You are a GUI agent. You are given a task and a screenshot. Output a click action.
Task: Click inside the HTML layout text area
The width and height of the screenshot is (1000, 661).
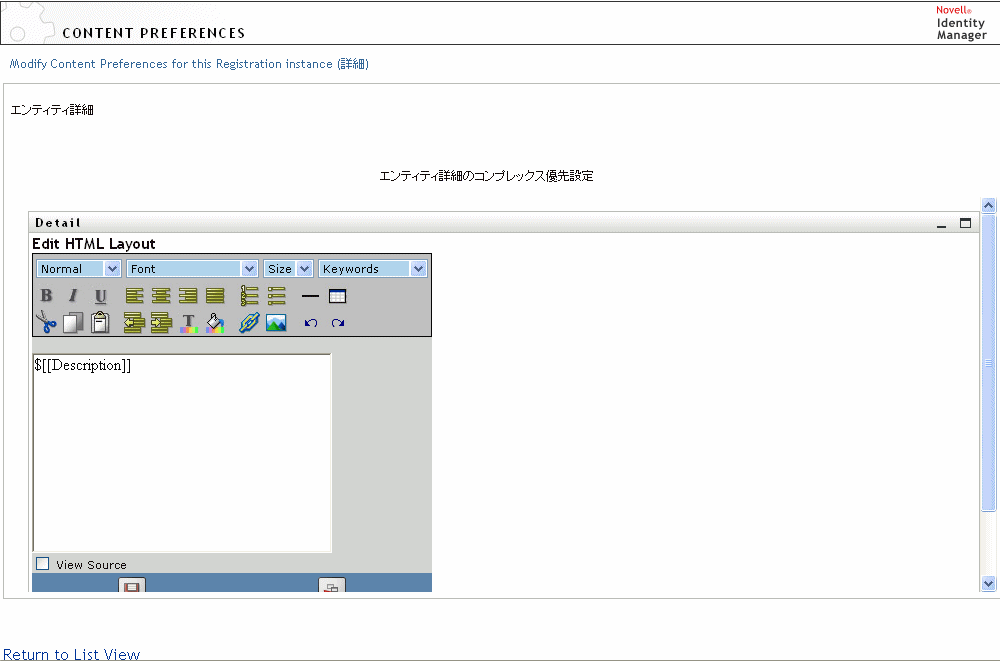click(182, 453)
